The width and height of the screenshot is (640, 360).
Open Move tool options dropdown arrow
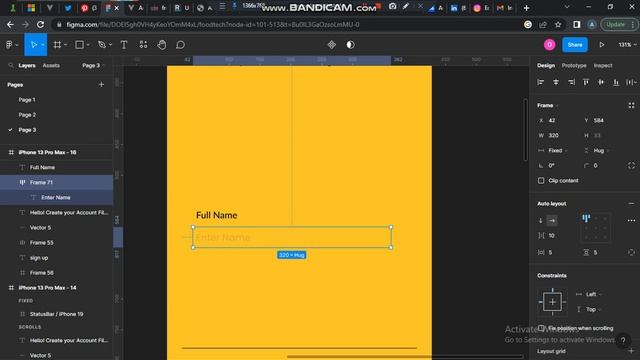[42, 45]
